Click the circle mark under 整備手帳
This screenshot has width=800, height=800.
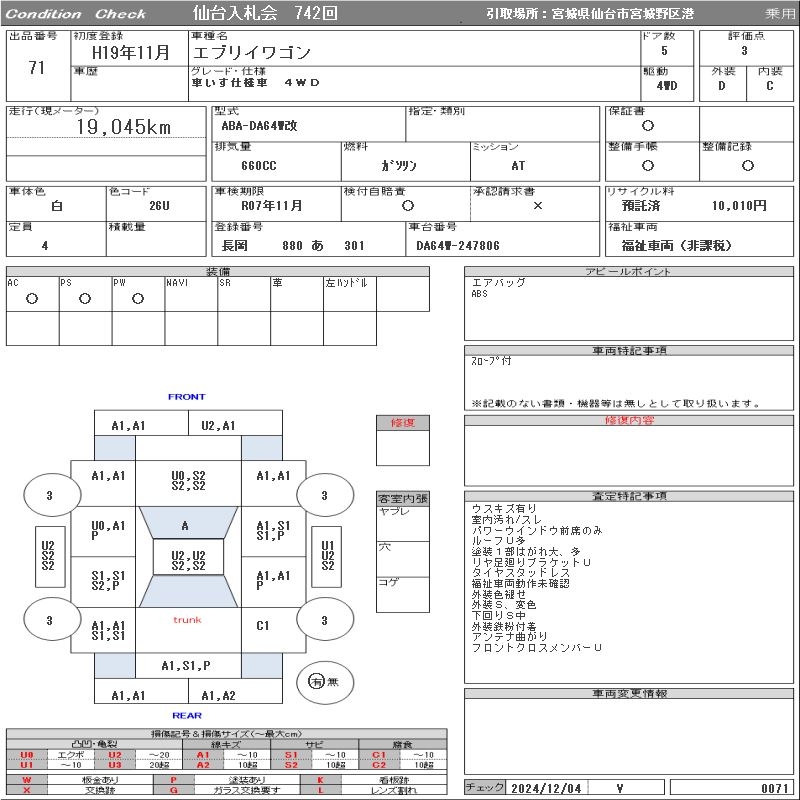(647, 165)
